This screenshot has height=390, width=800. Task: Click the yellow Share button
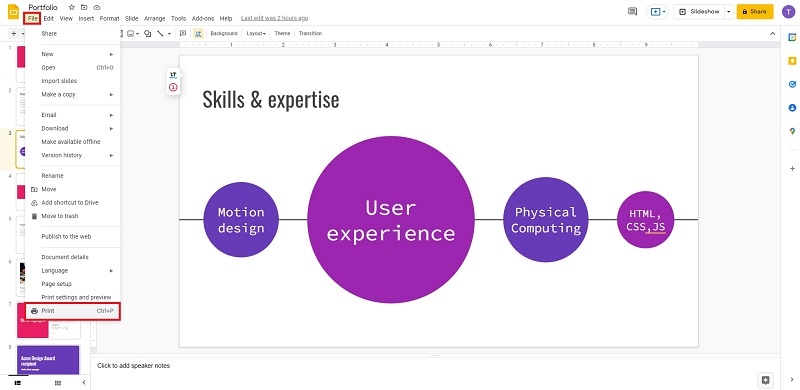tap(755, 11)
